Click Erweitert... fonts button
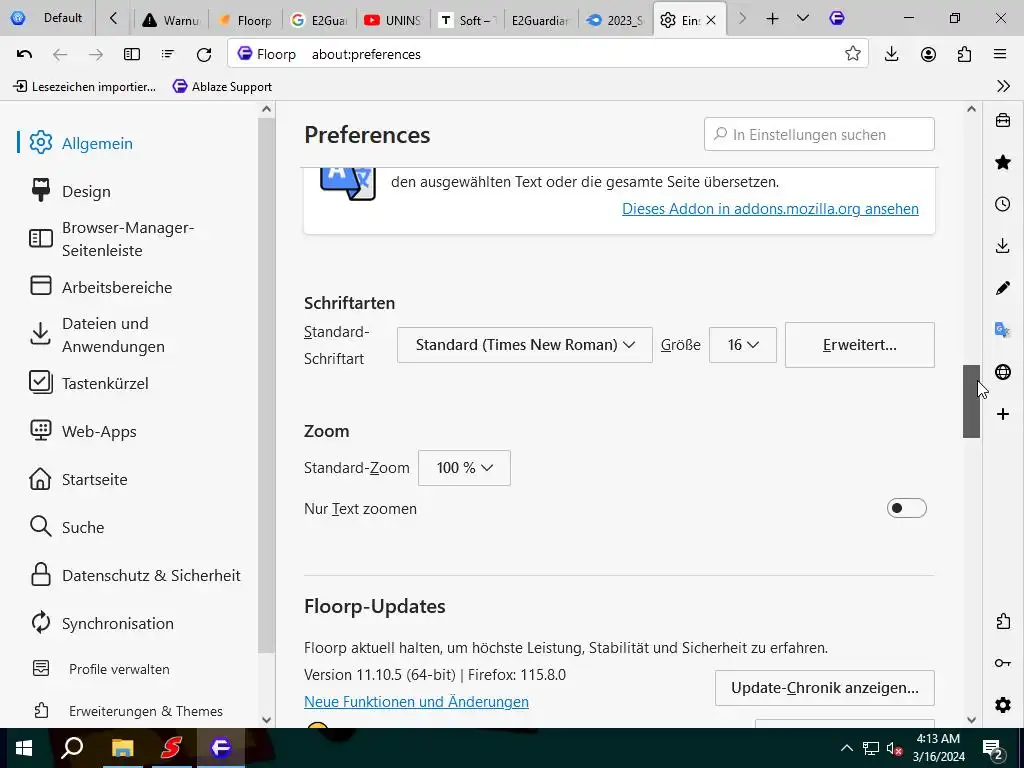The width and height of the screenshot is (1024, 768). [x=859, y=345]
